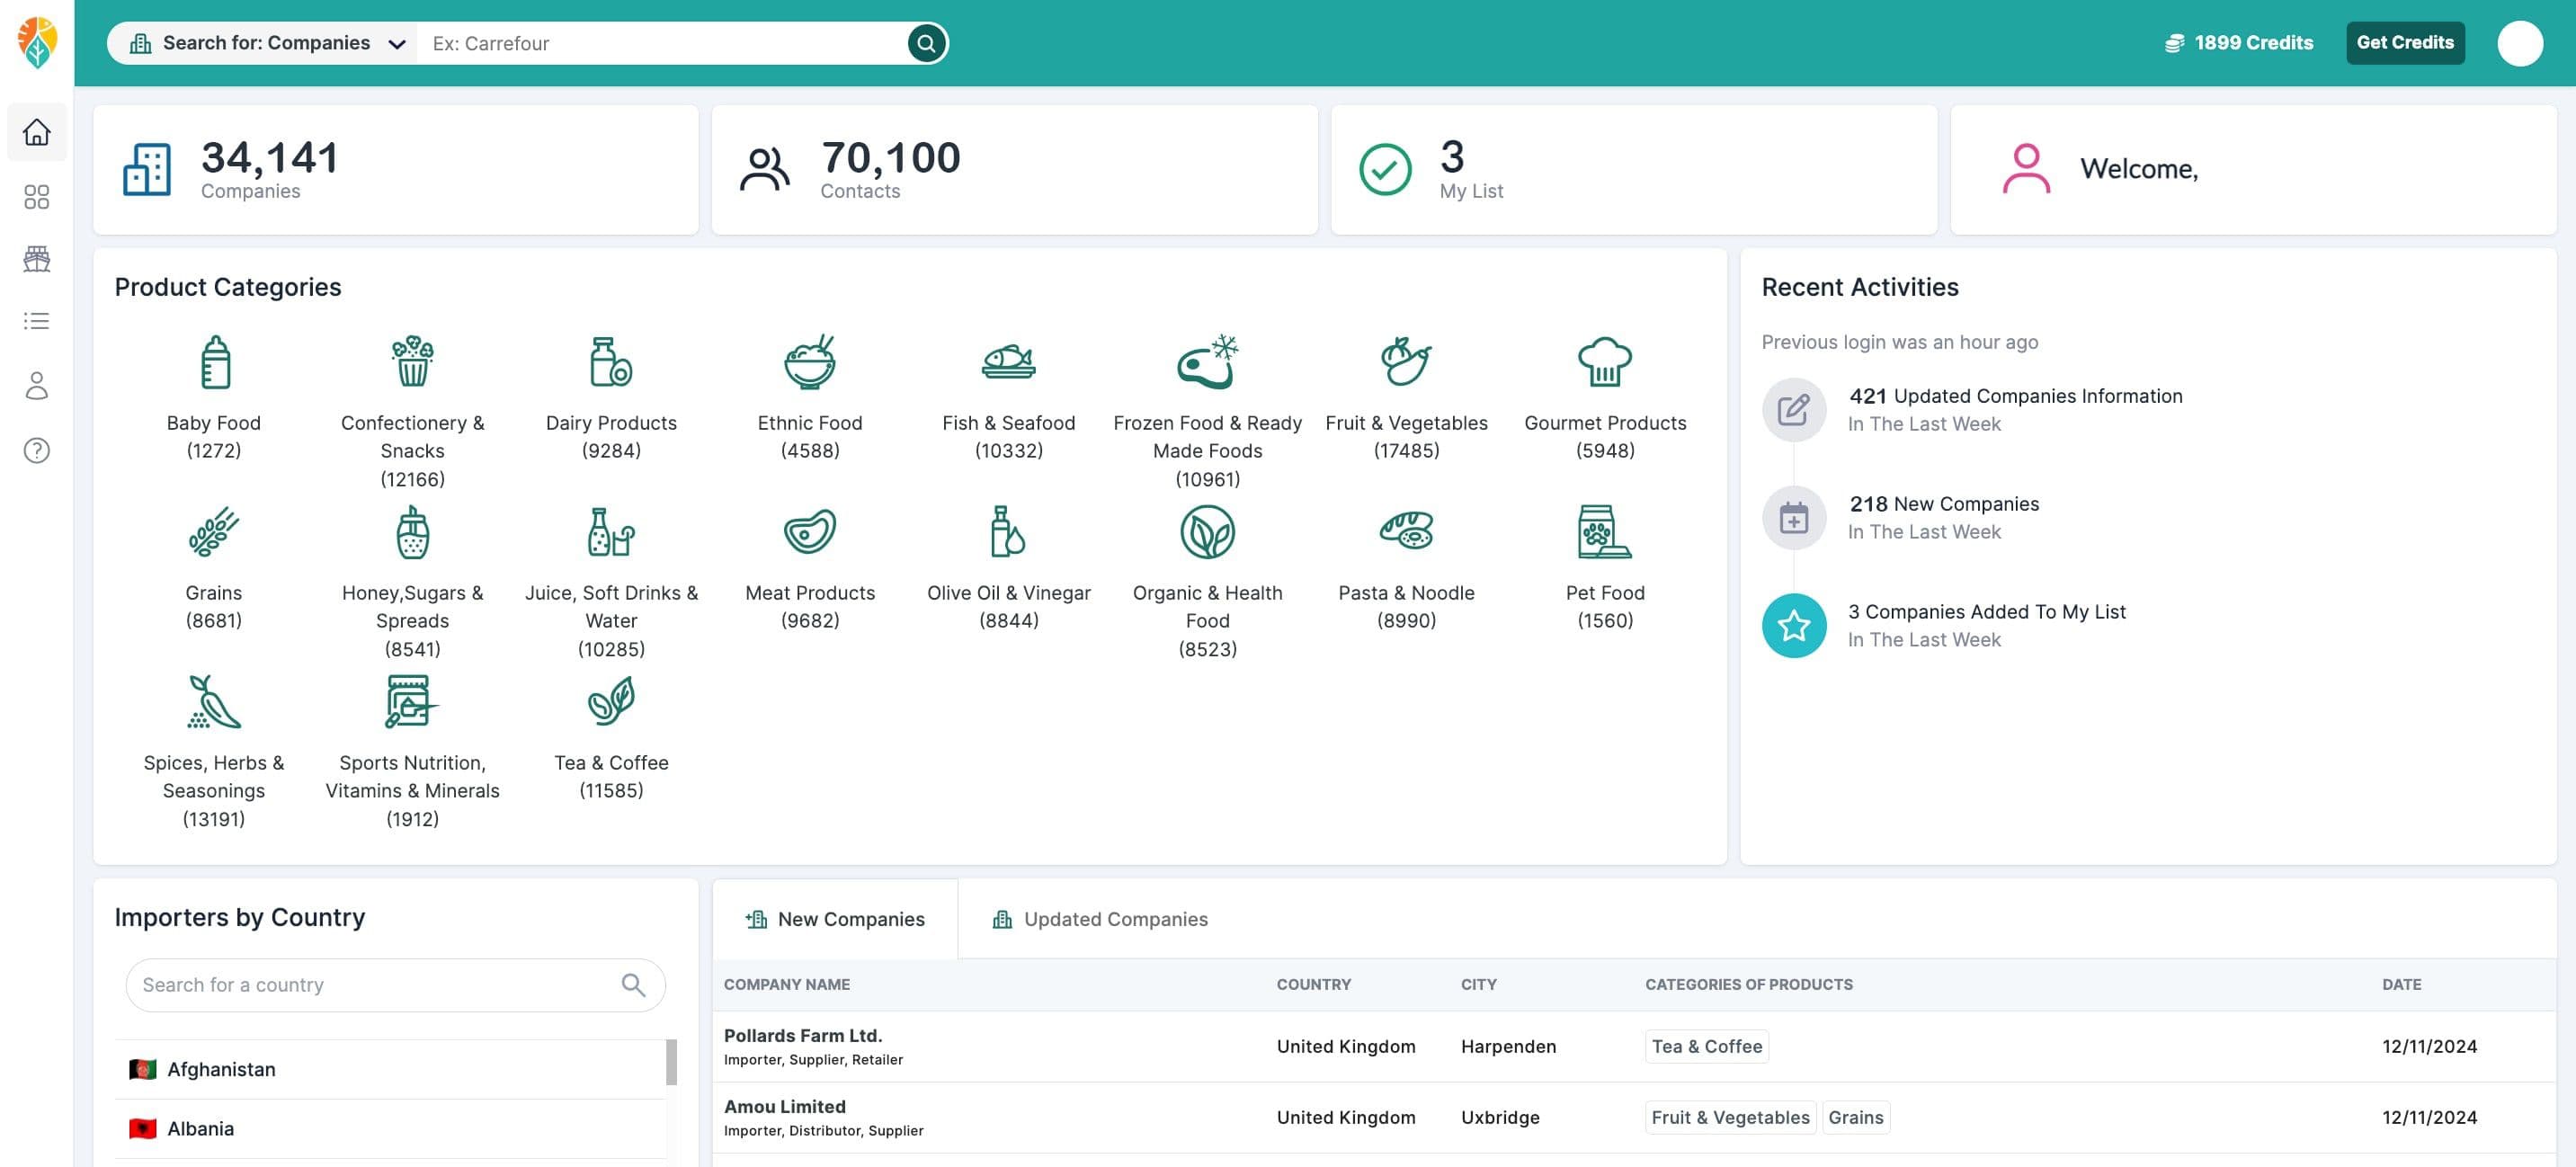The width and height of the screenshot is (2576, 1167).
Task: Select the Dairy Products category icon
Action: [x=611, y=361]
